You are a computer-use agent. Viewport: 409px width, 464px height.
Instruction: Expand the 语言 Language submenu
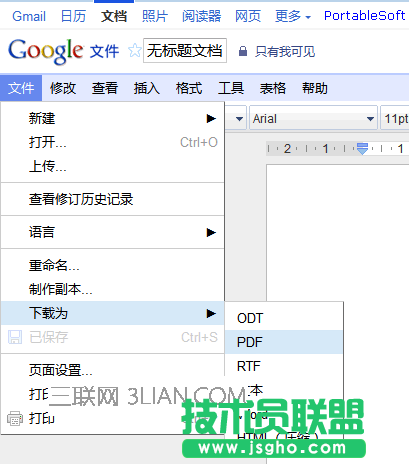click(112, 232)
